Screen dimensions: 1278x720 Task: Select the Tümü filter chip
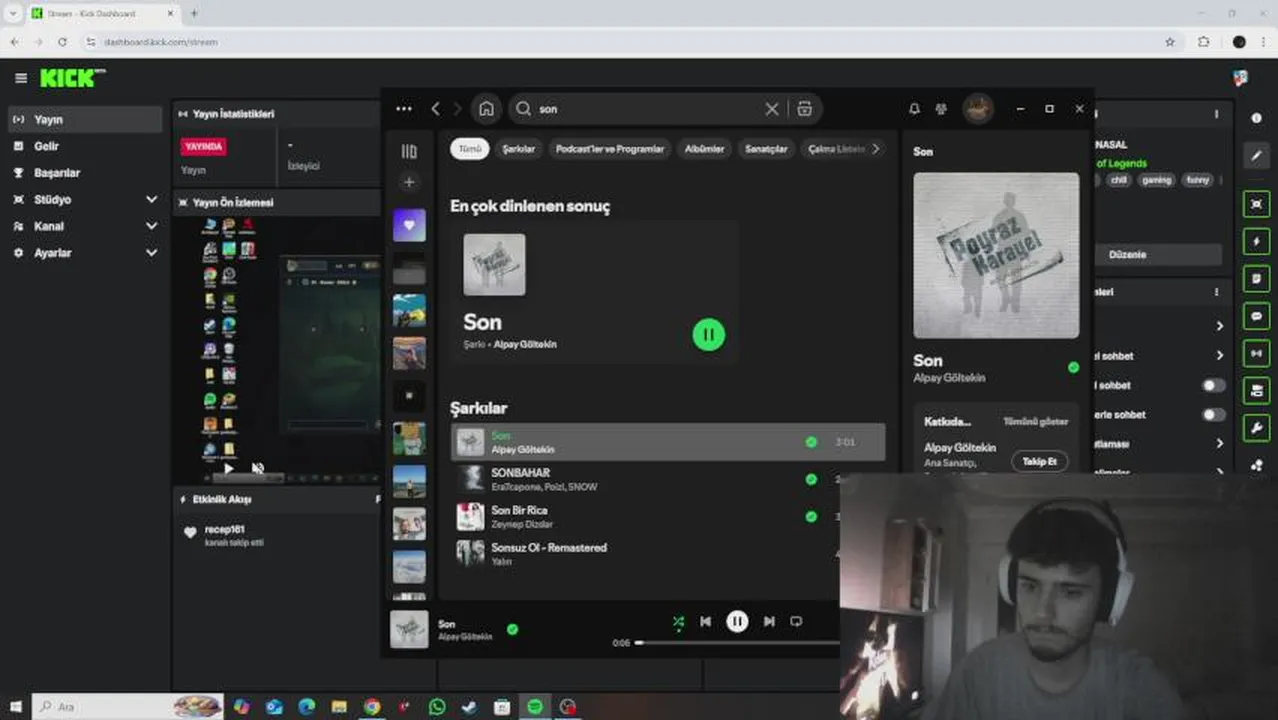(x=469, y=149)
